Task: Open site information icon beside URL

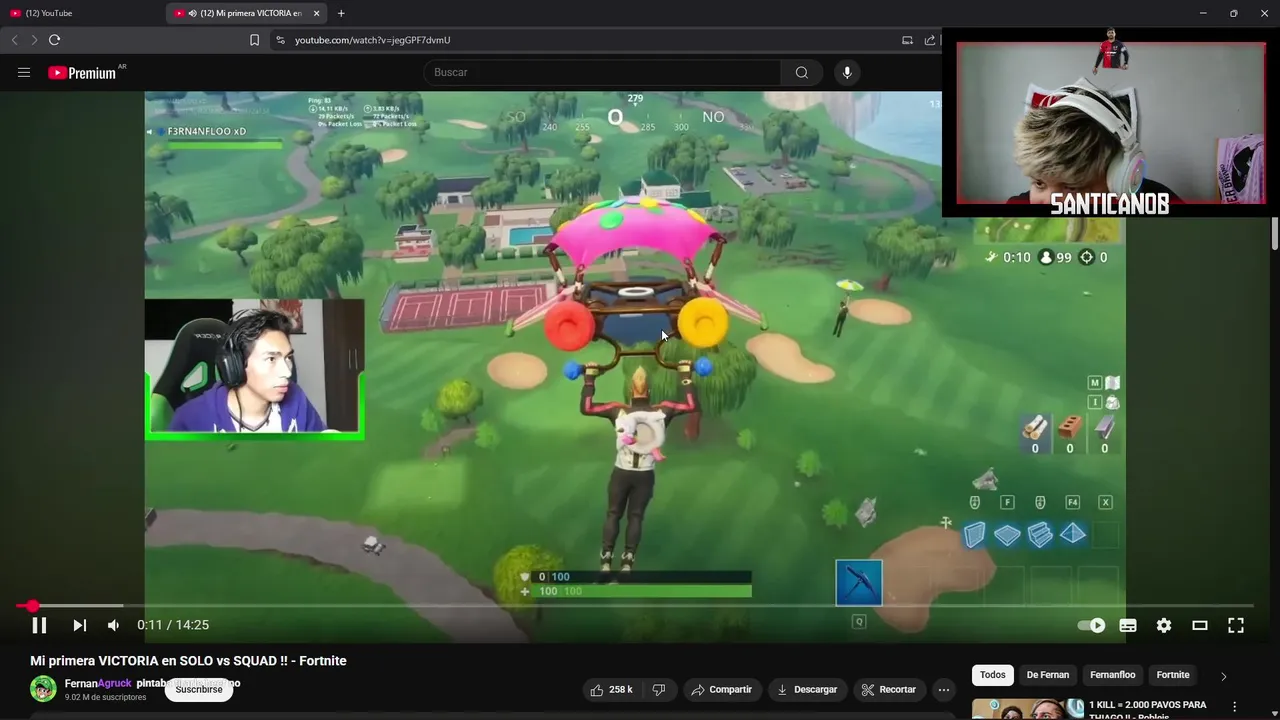Action: tap(280, 40)
